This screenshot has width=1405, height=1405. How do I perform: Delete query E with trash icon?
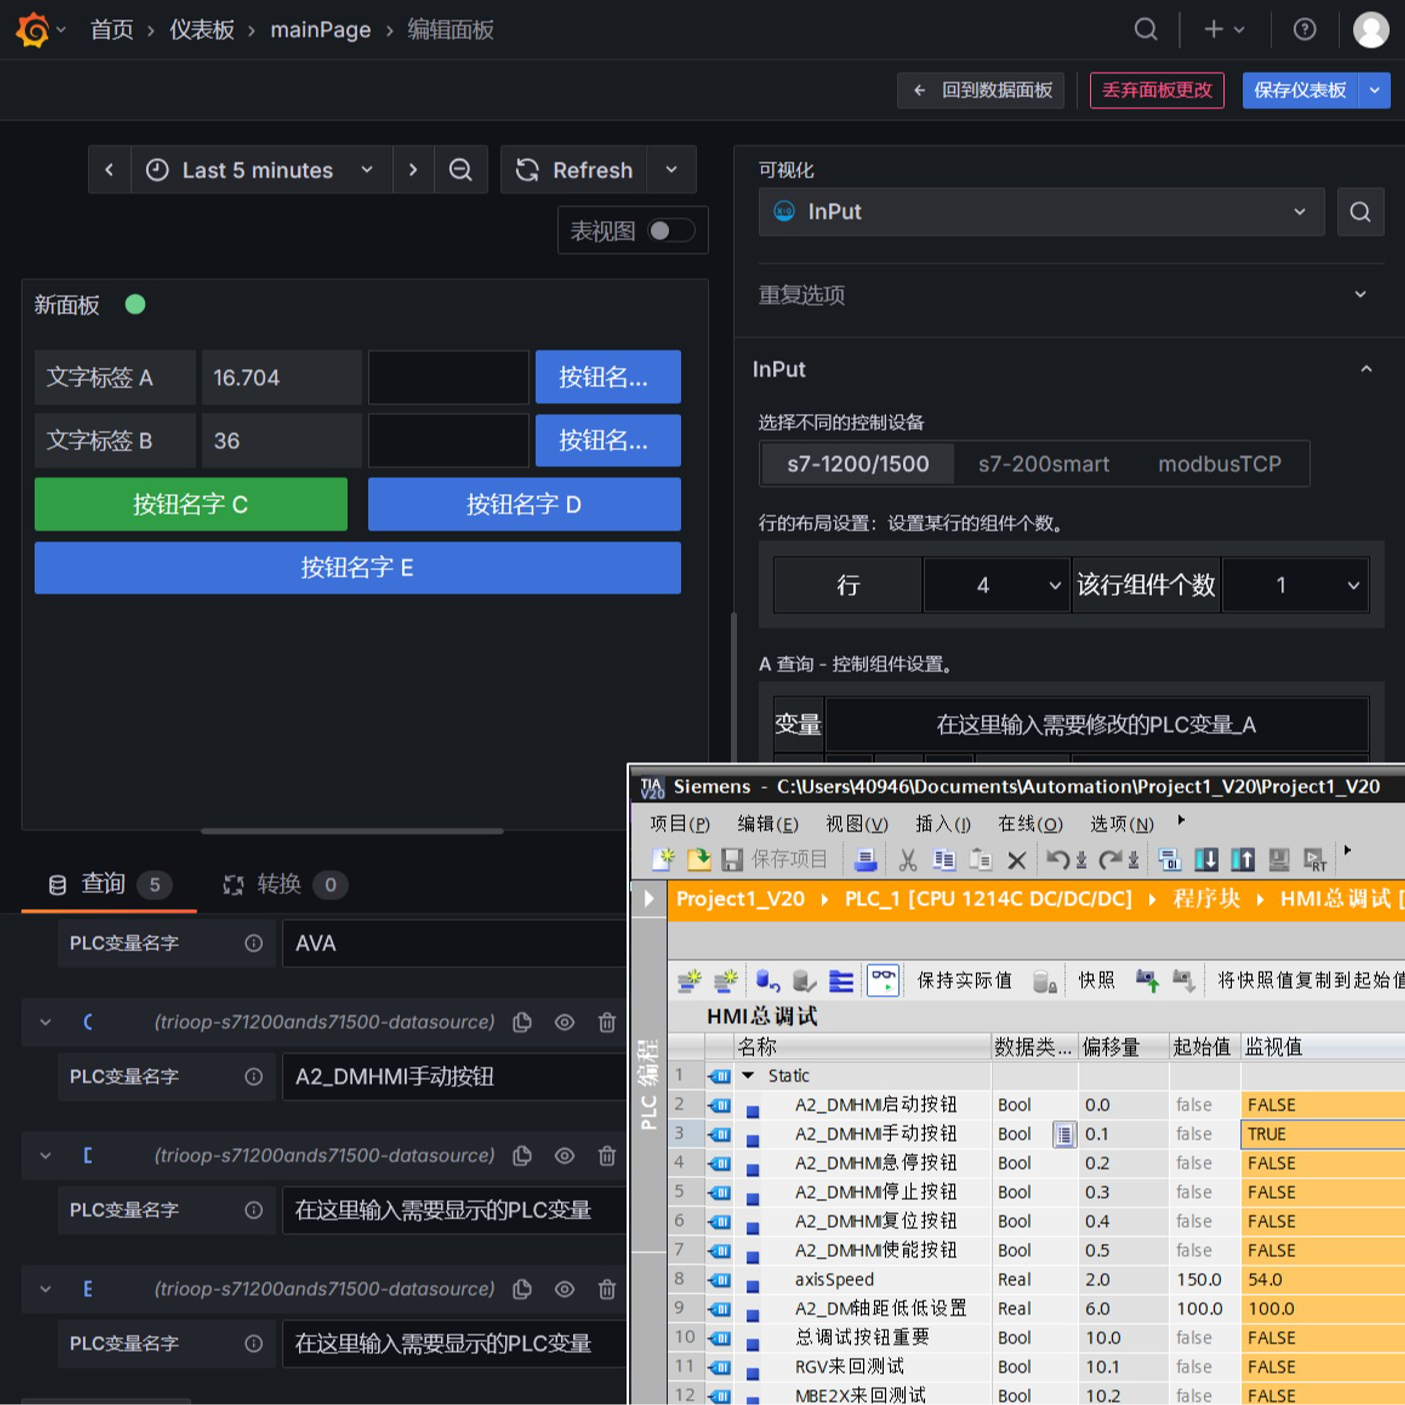(607, 1289)
